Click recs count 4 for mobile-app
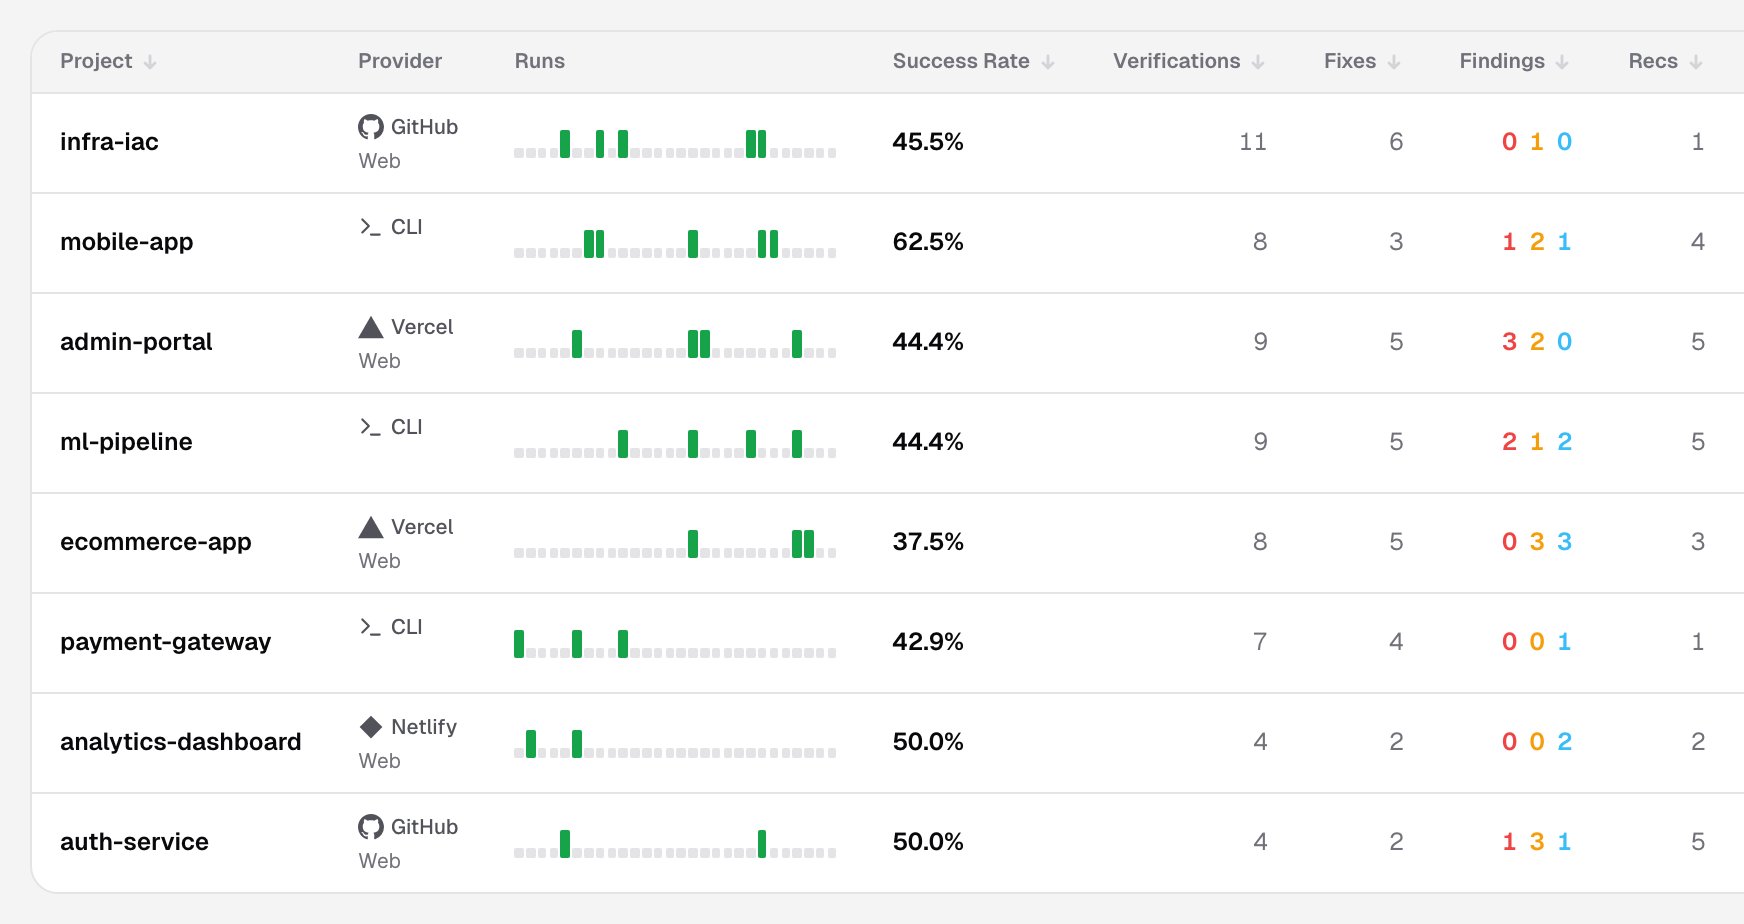The height and width of the screenshot is (924, 1744). coord(1698,242)
